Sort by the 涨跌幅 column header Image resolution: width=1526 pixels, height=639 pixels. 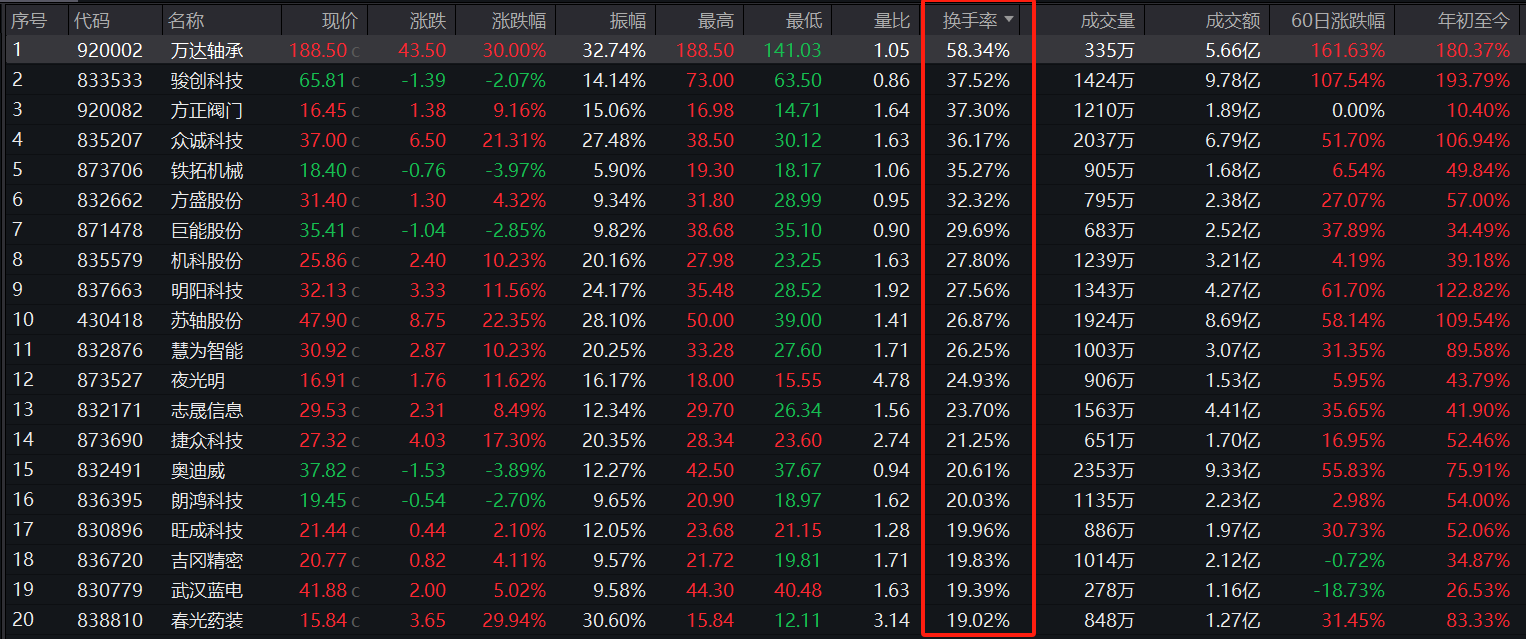[x=518, y=21]
